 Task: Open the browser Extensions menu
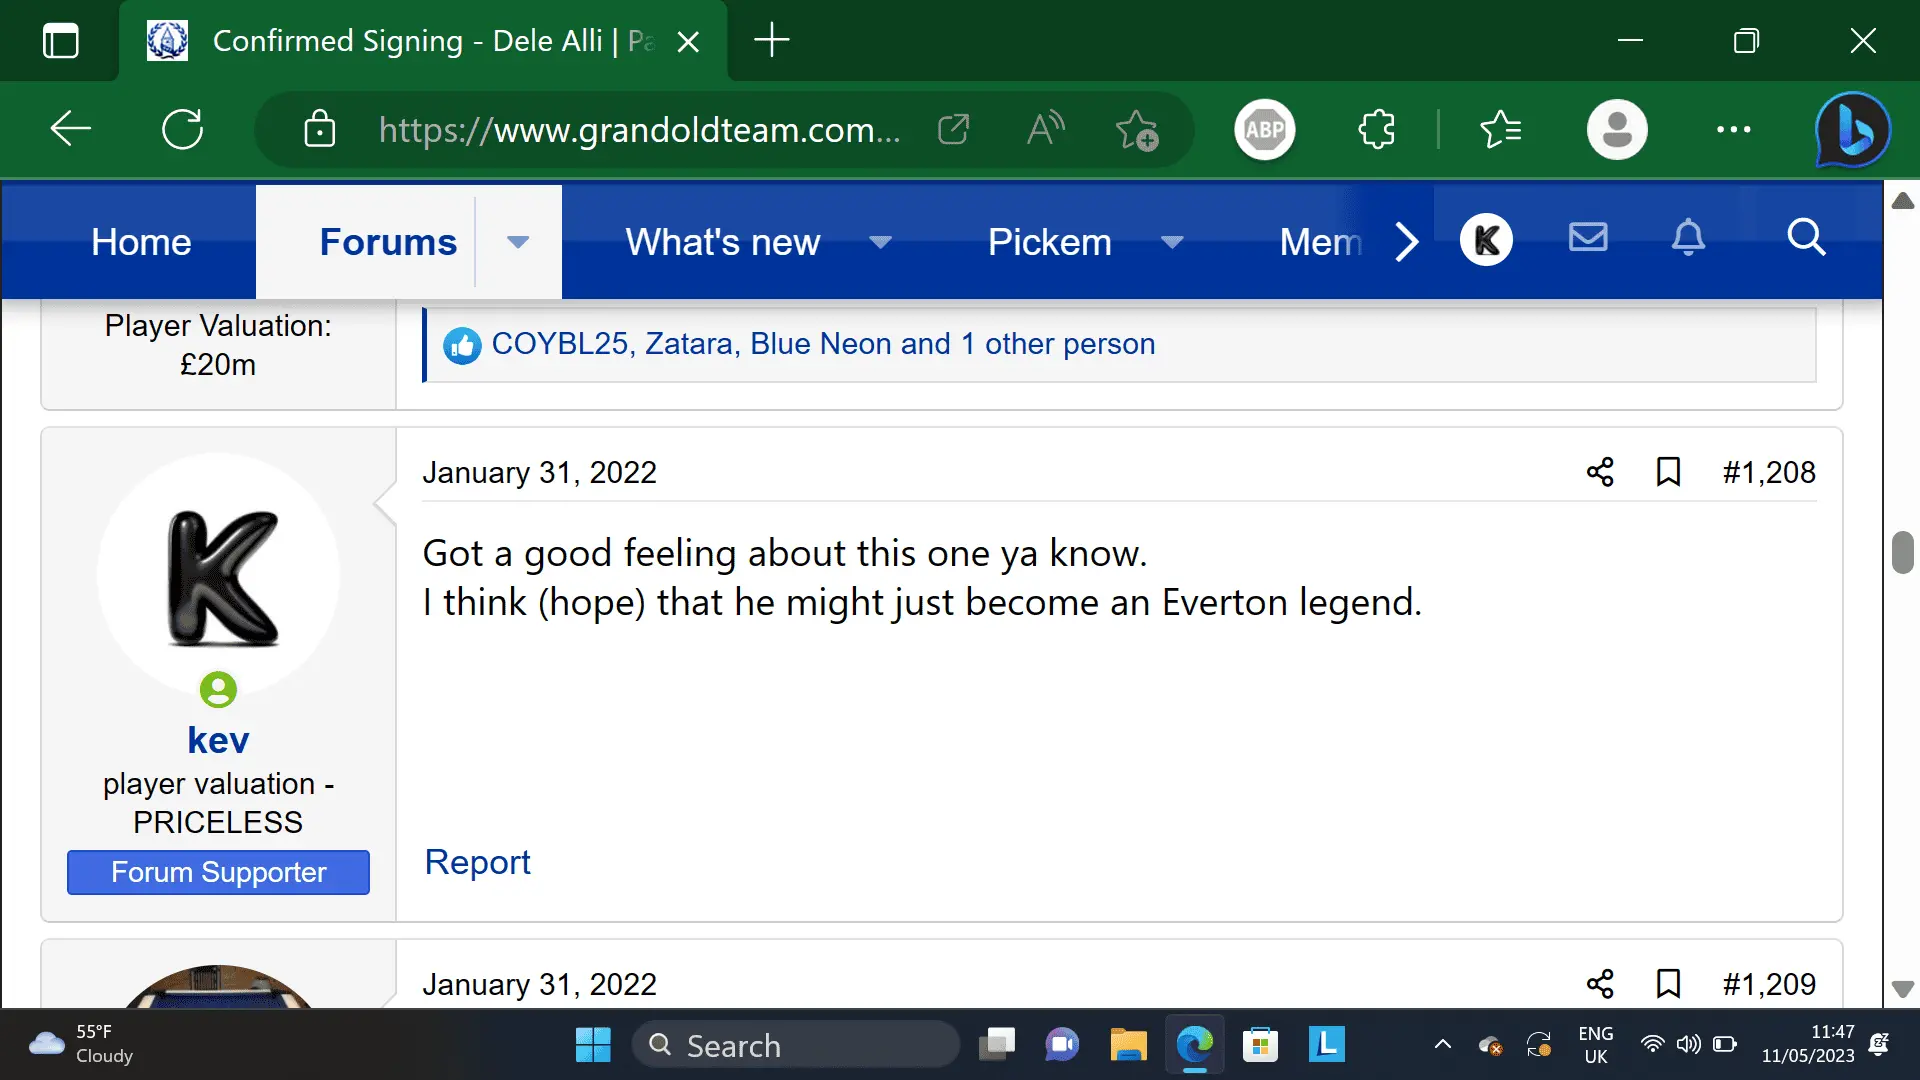pos(1377,129)
